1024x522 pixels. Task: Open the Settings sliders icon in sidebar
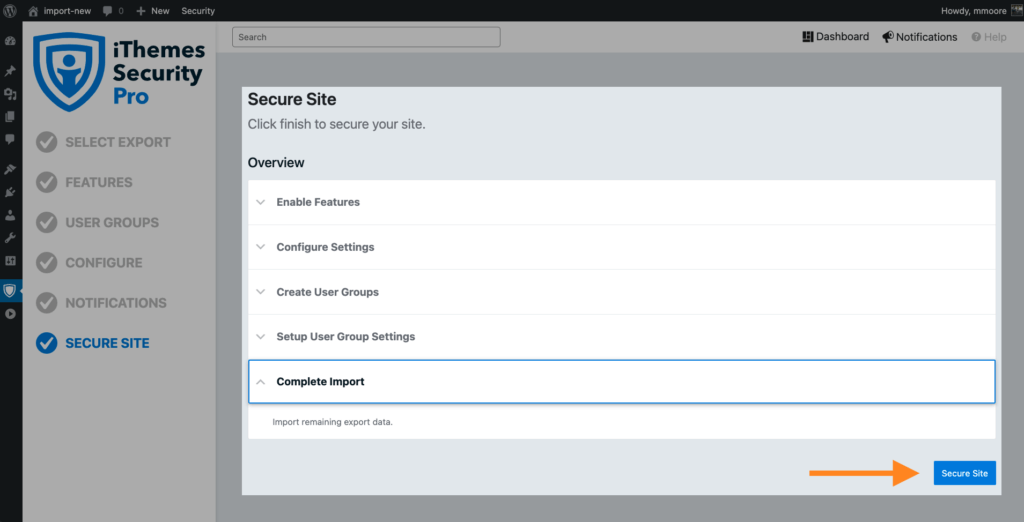tap(10, 261)
